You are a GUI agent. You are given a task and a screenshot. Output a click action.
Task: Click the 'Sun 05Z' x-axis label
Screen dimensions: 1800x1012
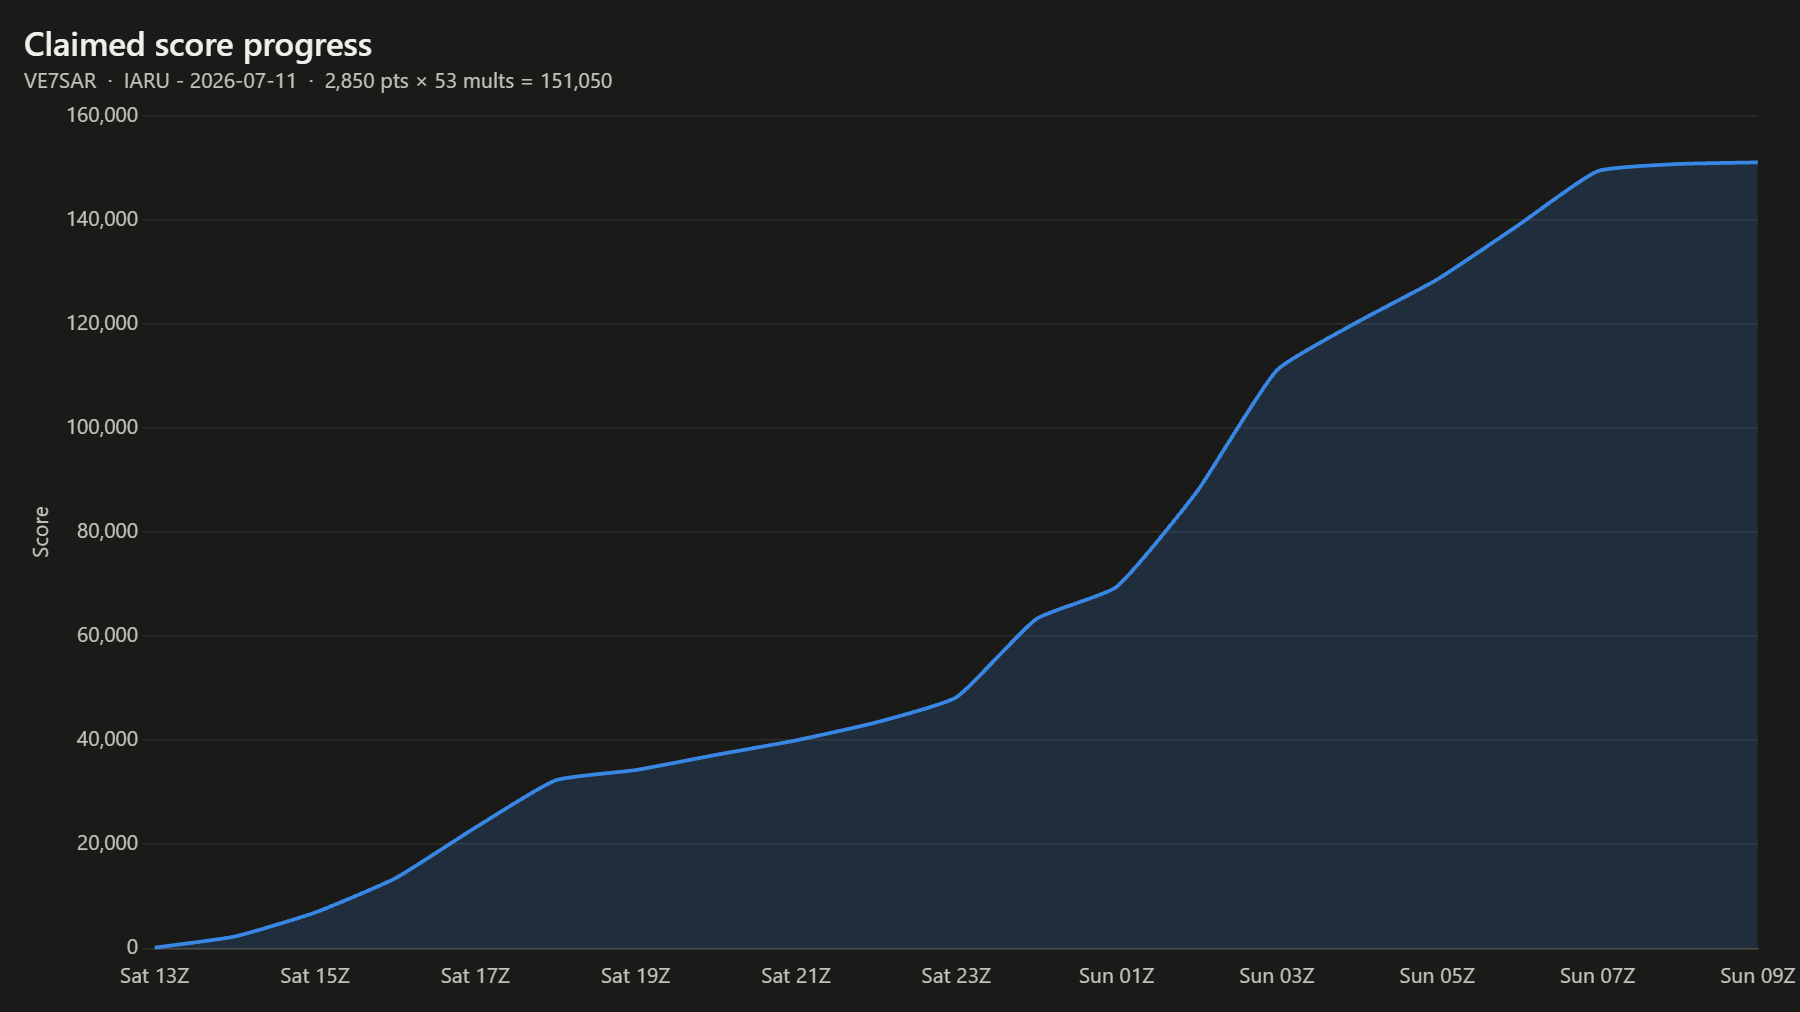pyautogui.click(x=1437, y=976)
